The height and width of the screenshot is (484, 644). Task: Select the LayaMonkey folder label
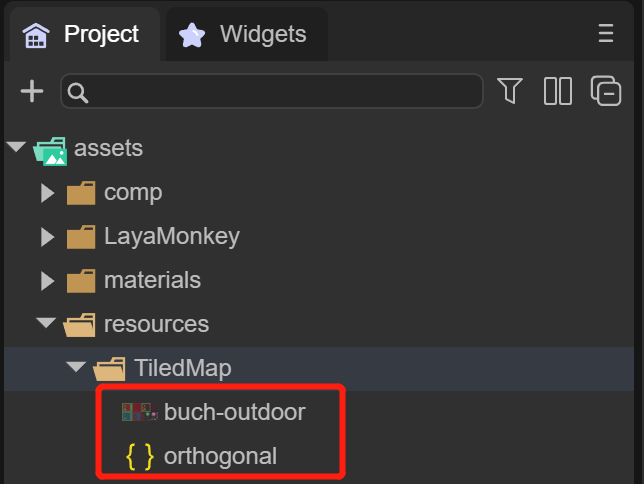click(172, 237)
